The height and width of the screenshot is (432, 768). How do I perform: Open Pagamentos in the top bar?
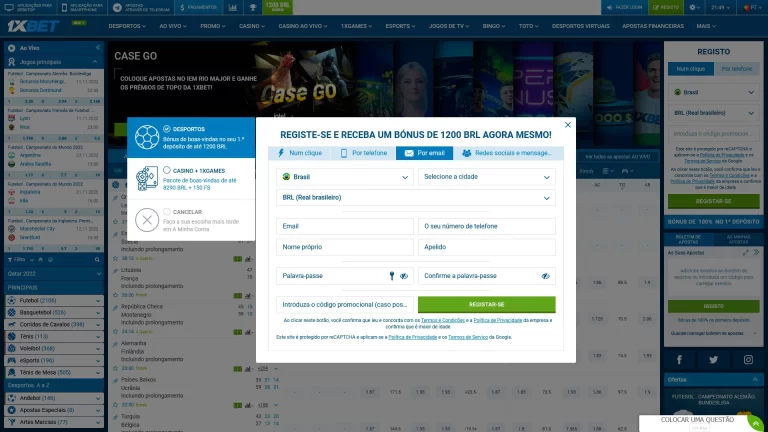coord(198,7)
